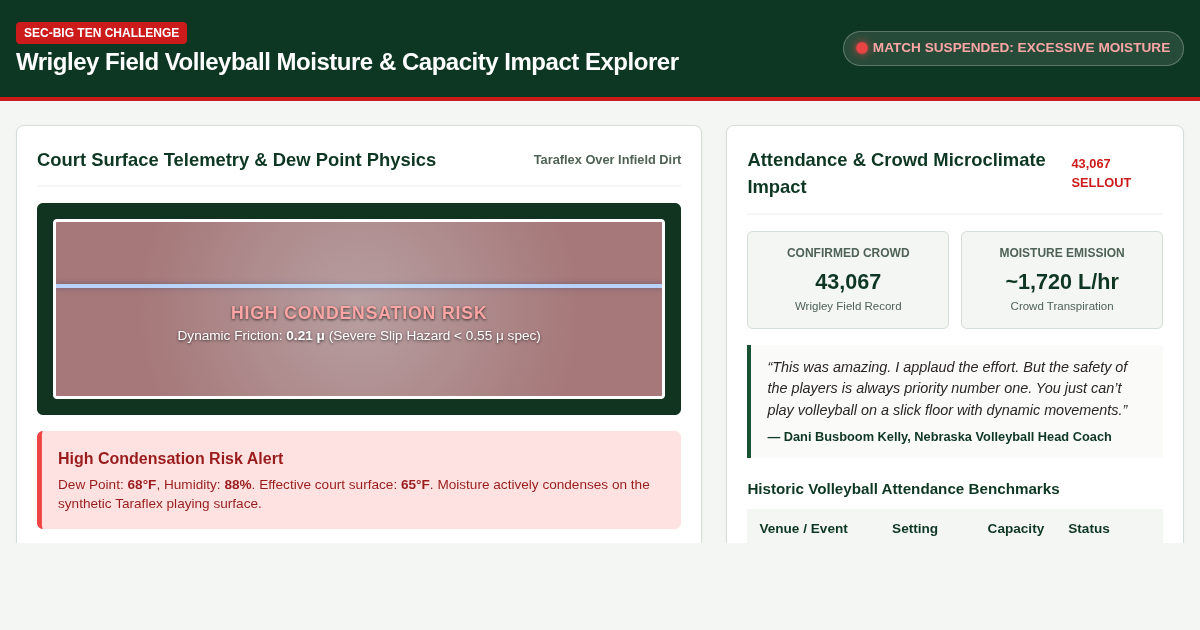Click the Moisture Emission ~1,720 L/hr card
Screen dimensions: 1200x630
click(x=1062, y=280)
